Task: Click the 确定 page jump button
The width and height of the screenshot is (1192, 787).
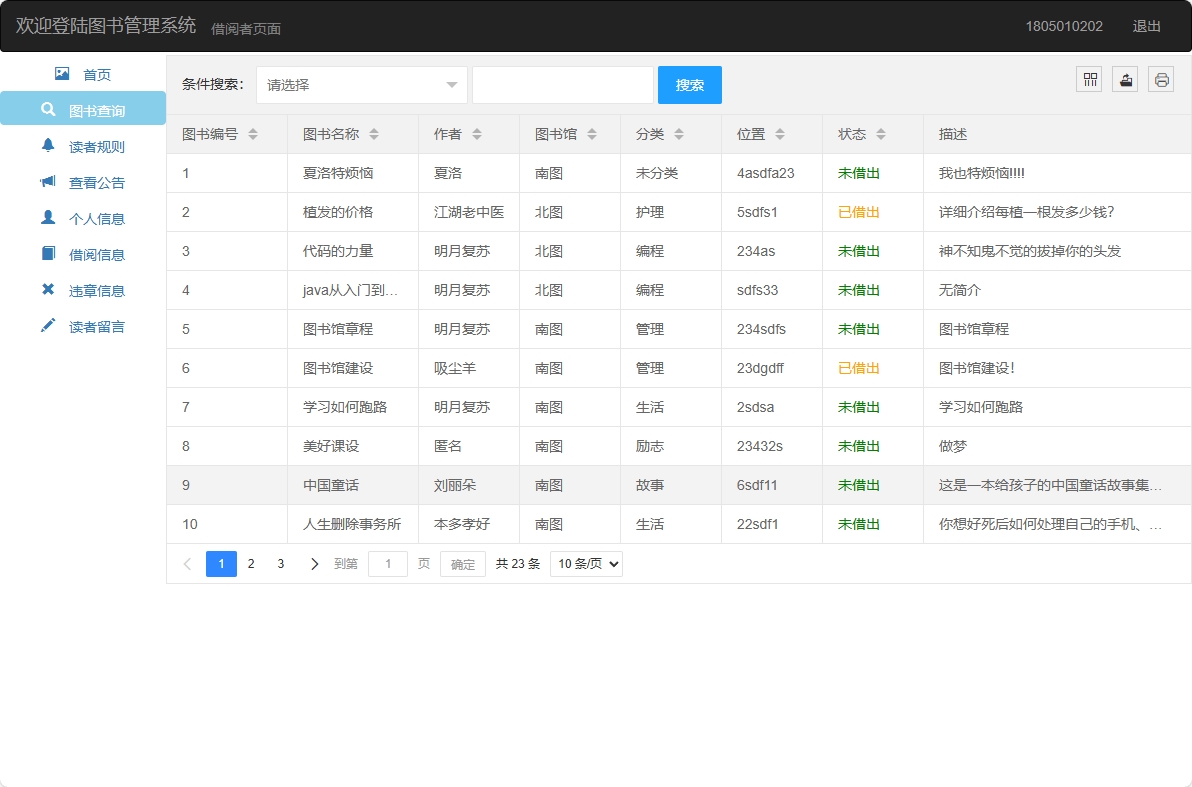Action: click(x=462, y=563)
